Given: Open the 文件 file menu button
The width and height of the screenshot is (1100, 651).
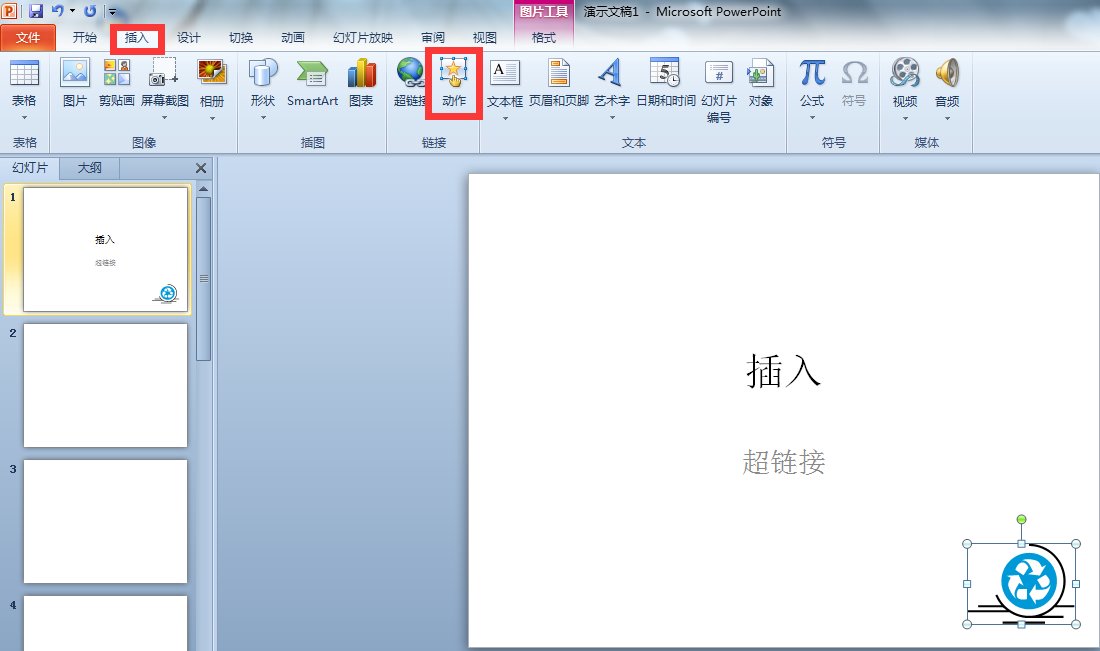Looking at the screenshot, I should point(28,38).
